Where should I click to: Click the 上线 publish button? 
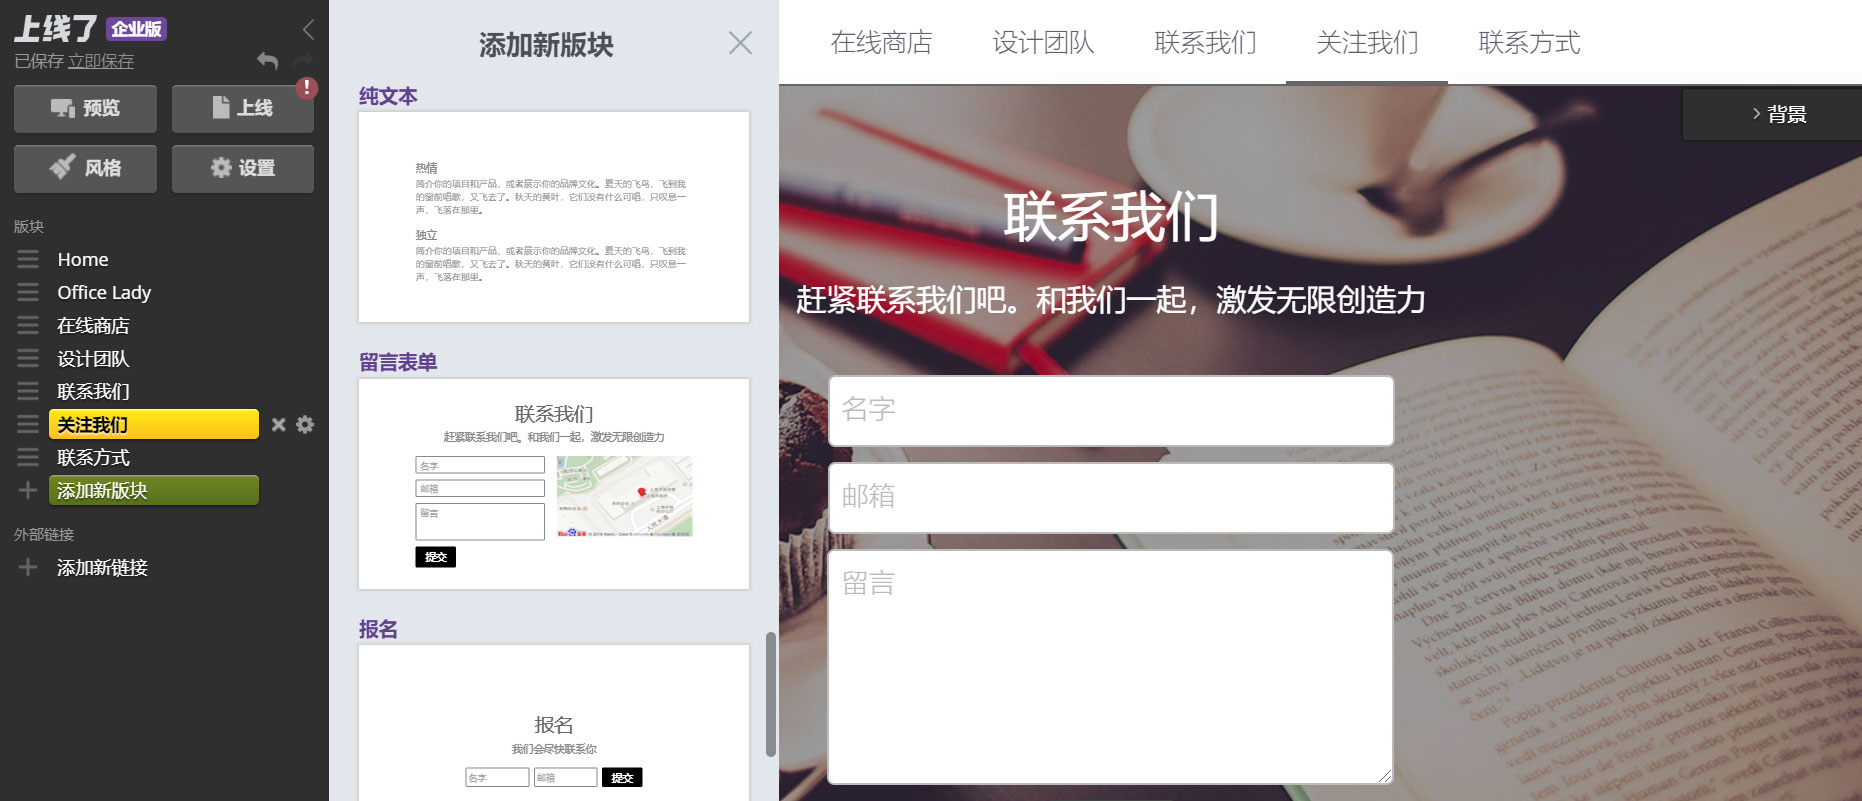243,108
